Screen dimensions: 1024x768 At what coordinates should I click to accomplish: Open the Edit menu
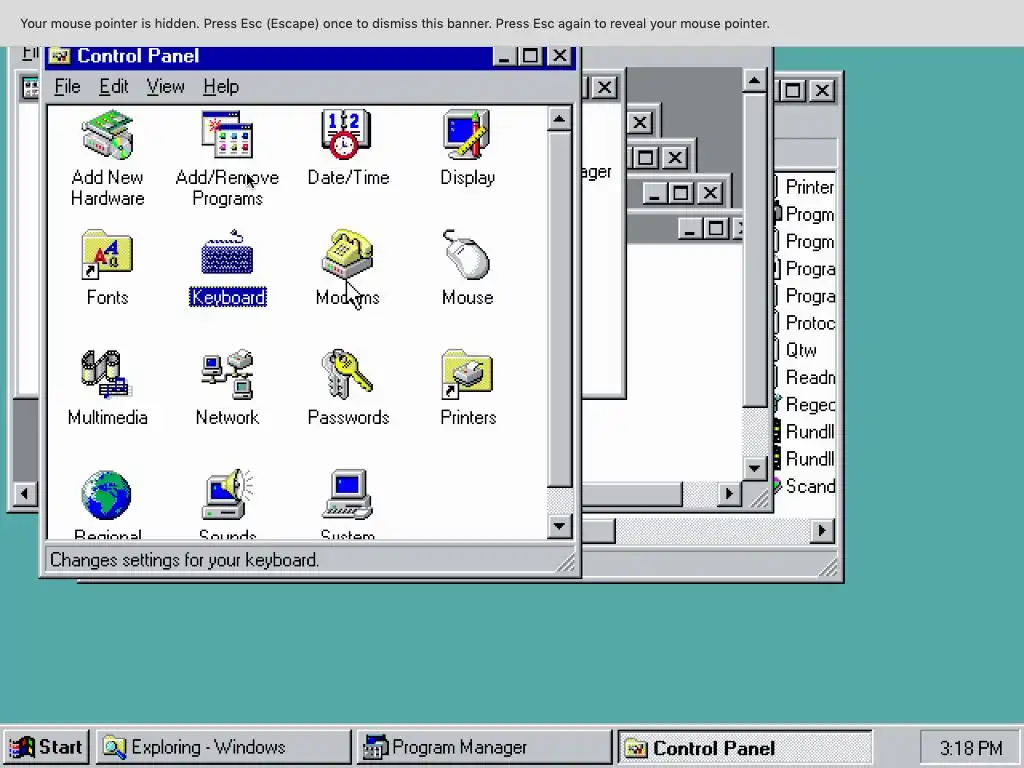114,87
